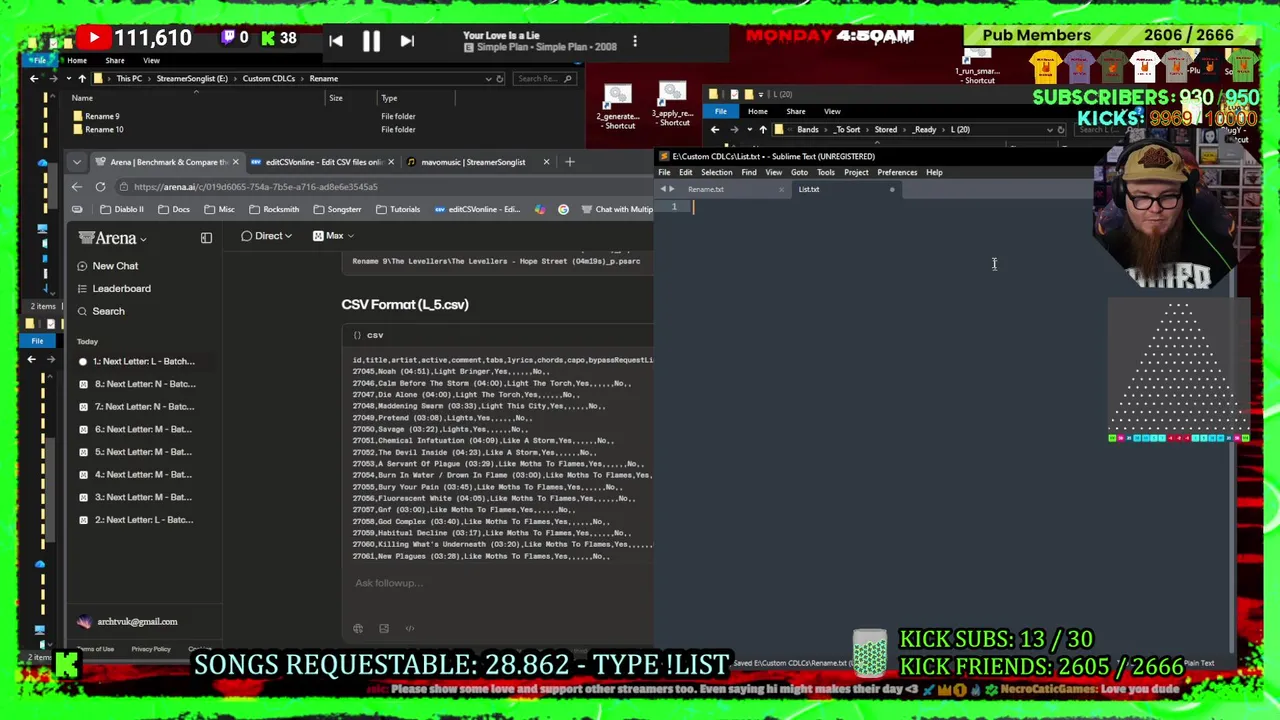Click the Rename 9 folder in Explorer
Image resolution: width=1280 pixels, height=720 pixels.
click(x=102, y=117)
